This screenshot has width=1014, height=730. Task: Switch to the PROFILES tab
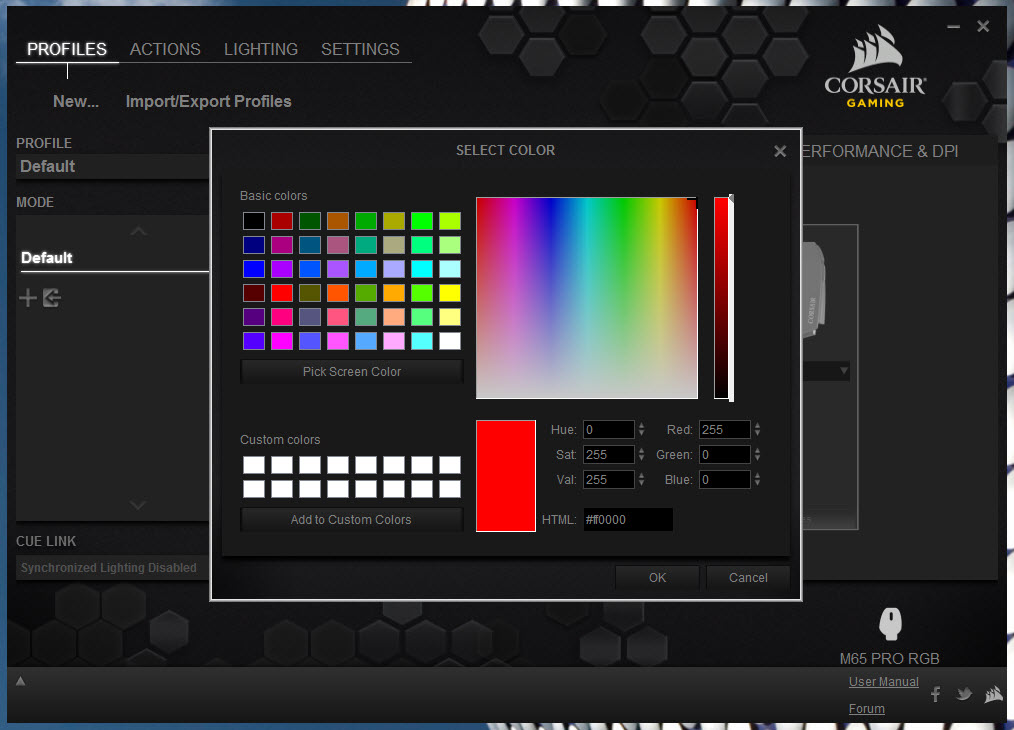[x=67, y=49]
